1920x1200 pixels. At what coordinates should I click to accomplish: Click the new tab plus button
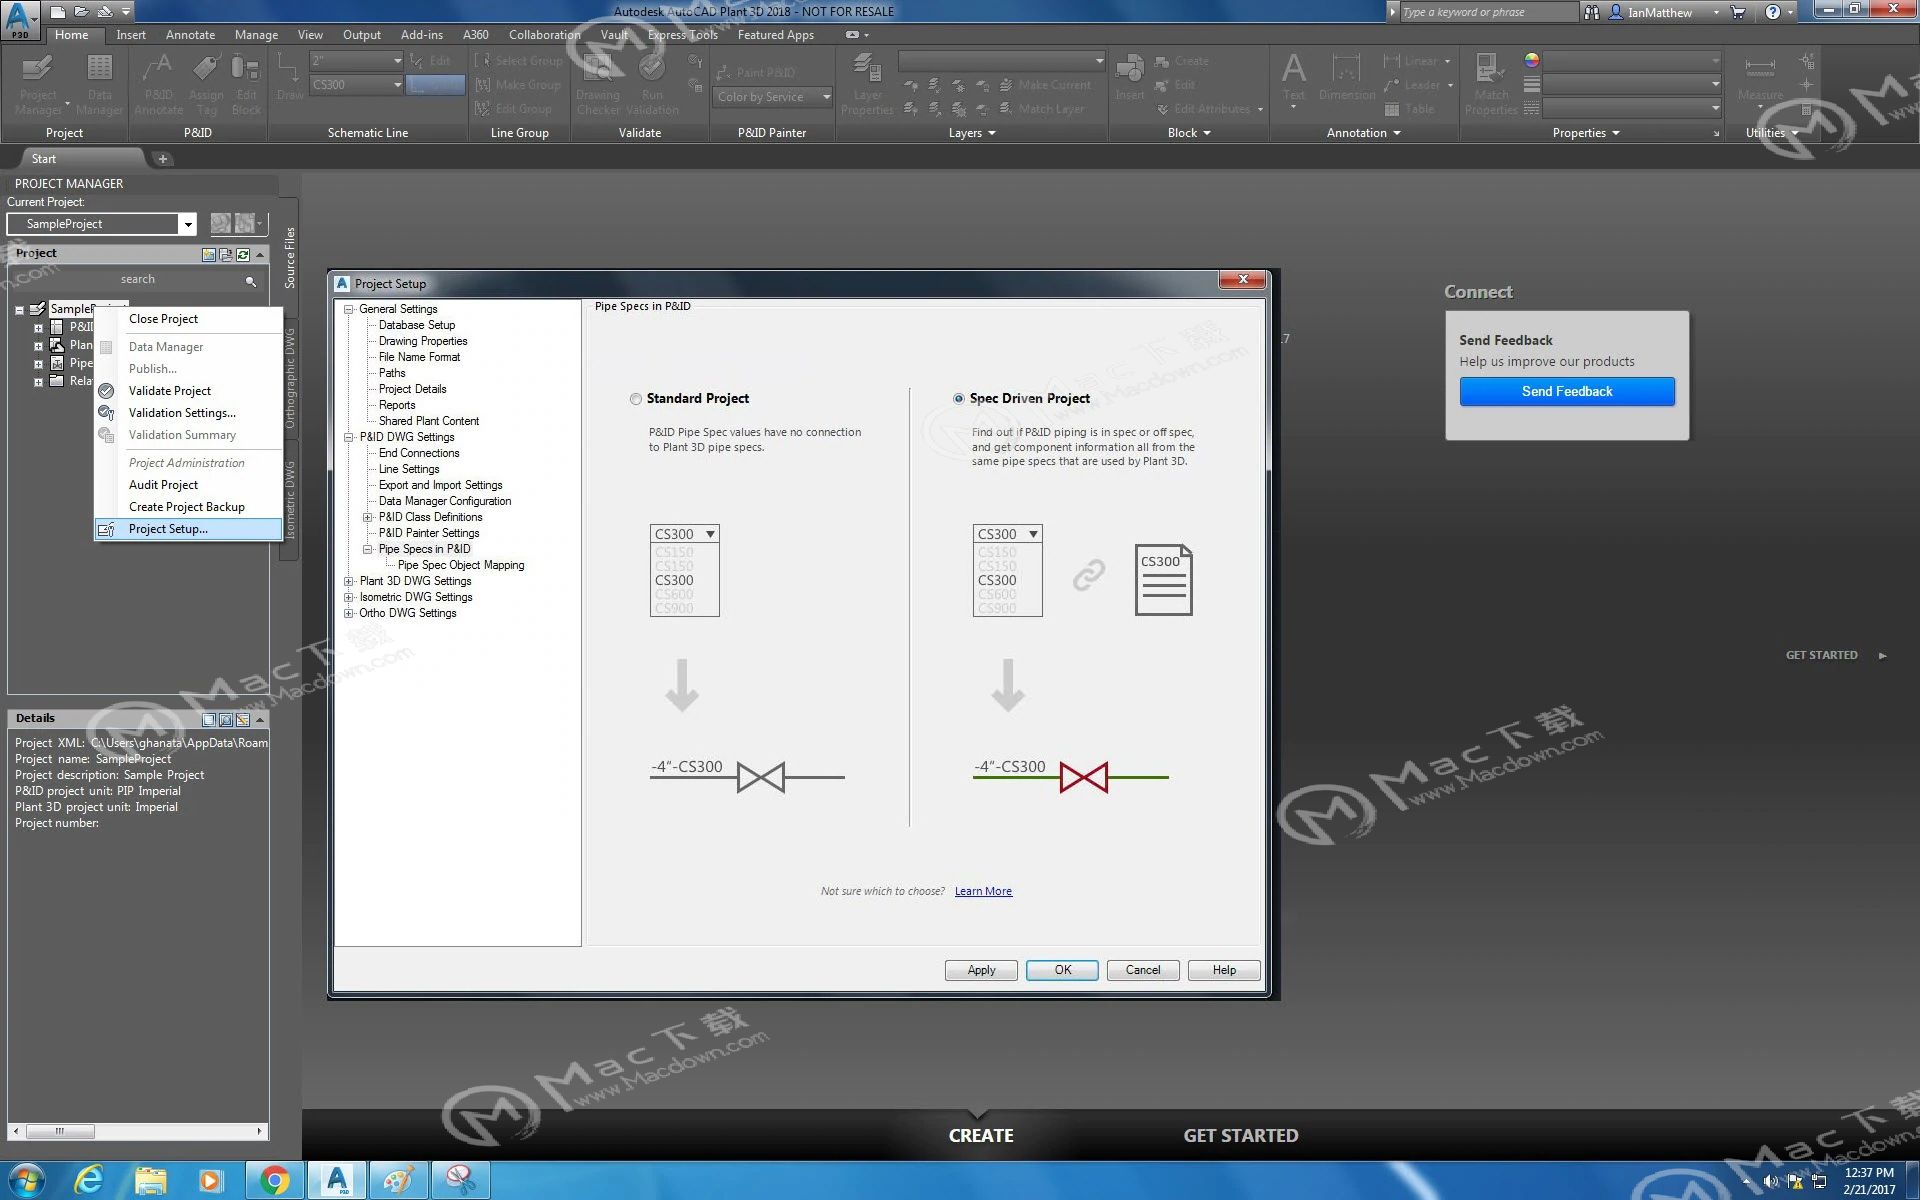pyautogui.click(x=163, y=159)
